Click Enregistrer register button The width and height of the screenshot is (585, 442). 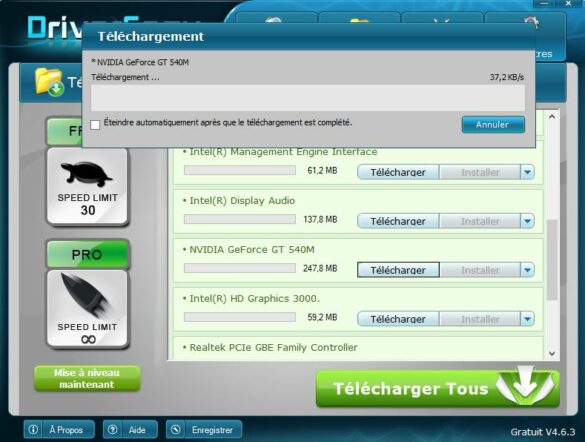click(204, 430)
